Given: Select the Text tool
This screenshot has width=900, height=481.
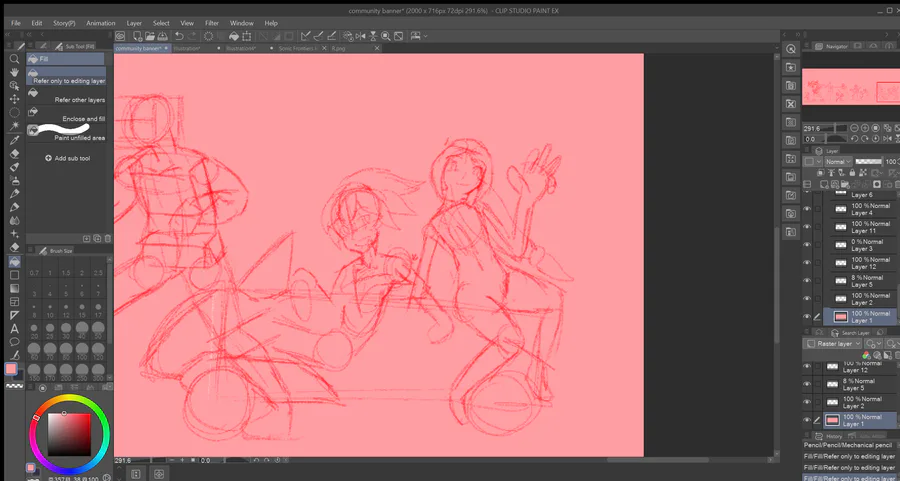Looking at the screenshot, I should 14,329.
